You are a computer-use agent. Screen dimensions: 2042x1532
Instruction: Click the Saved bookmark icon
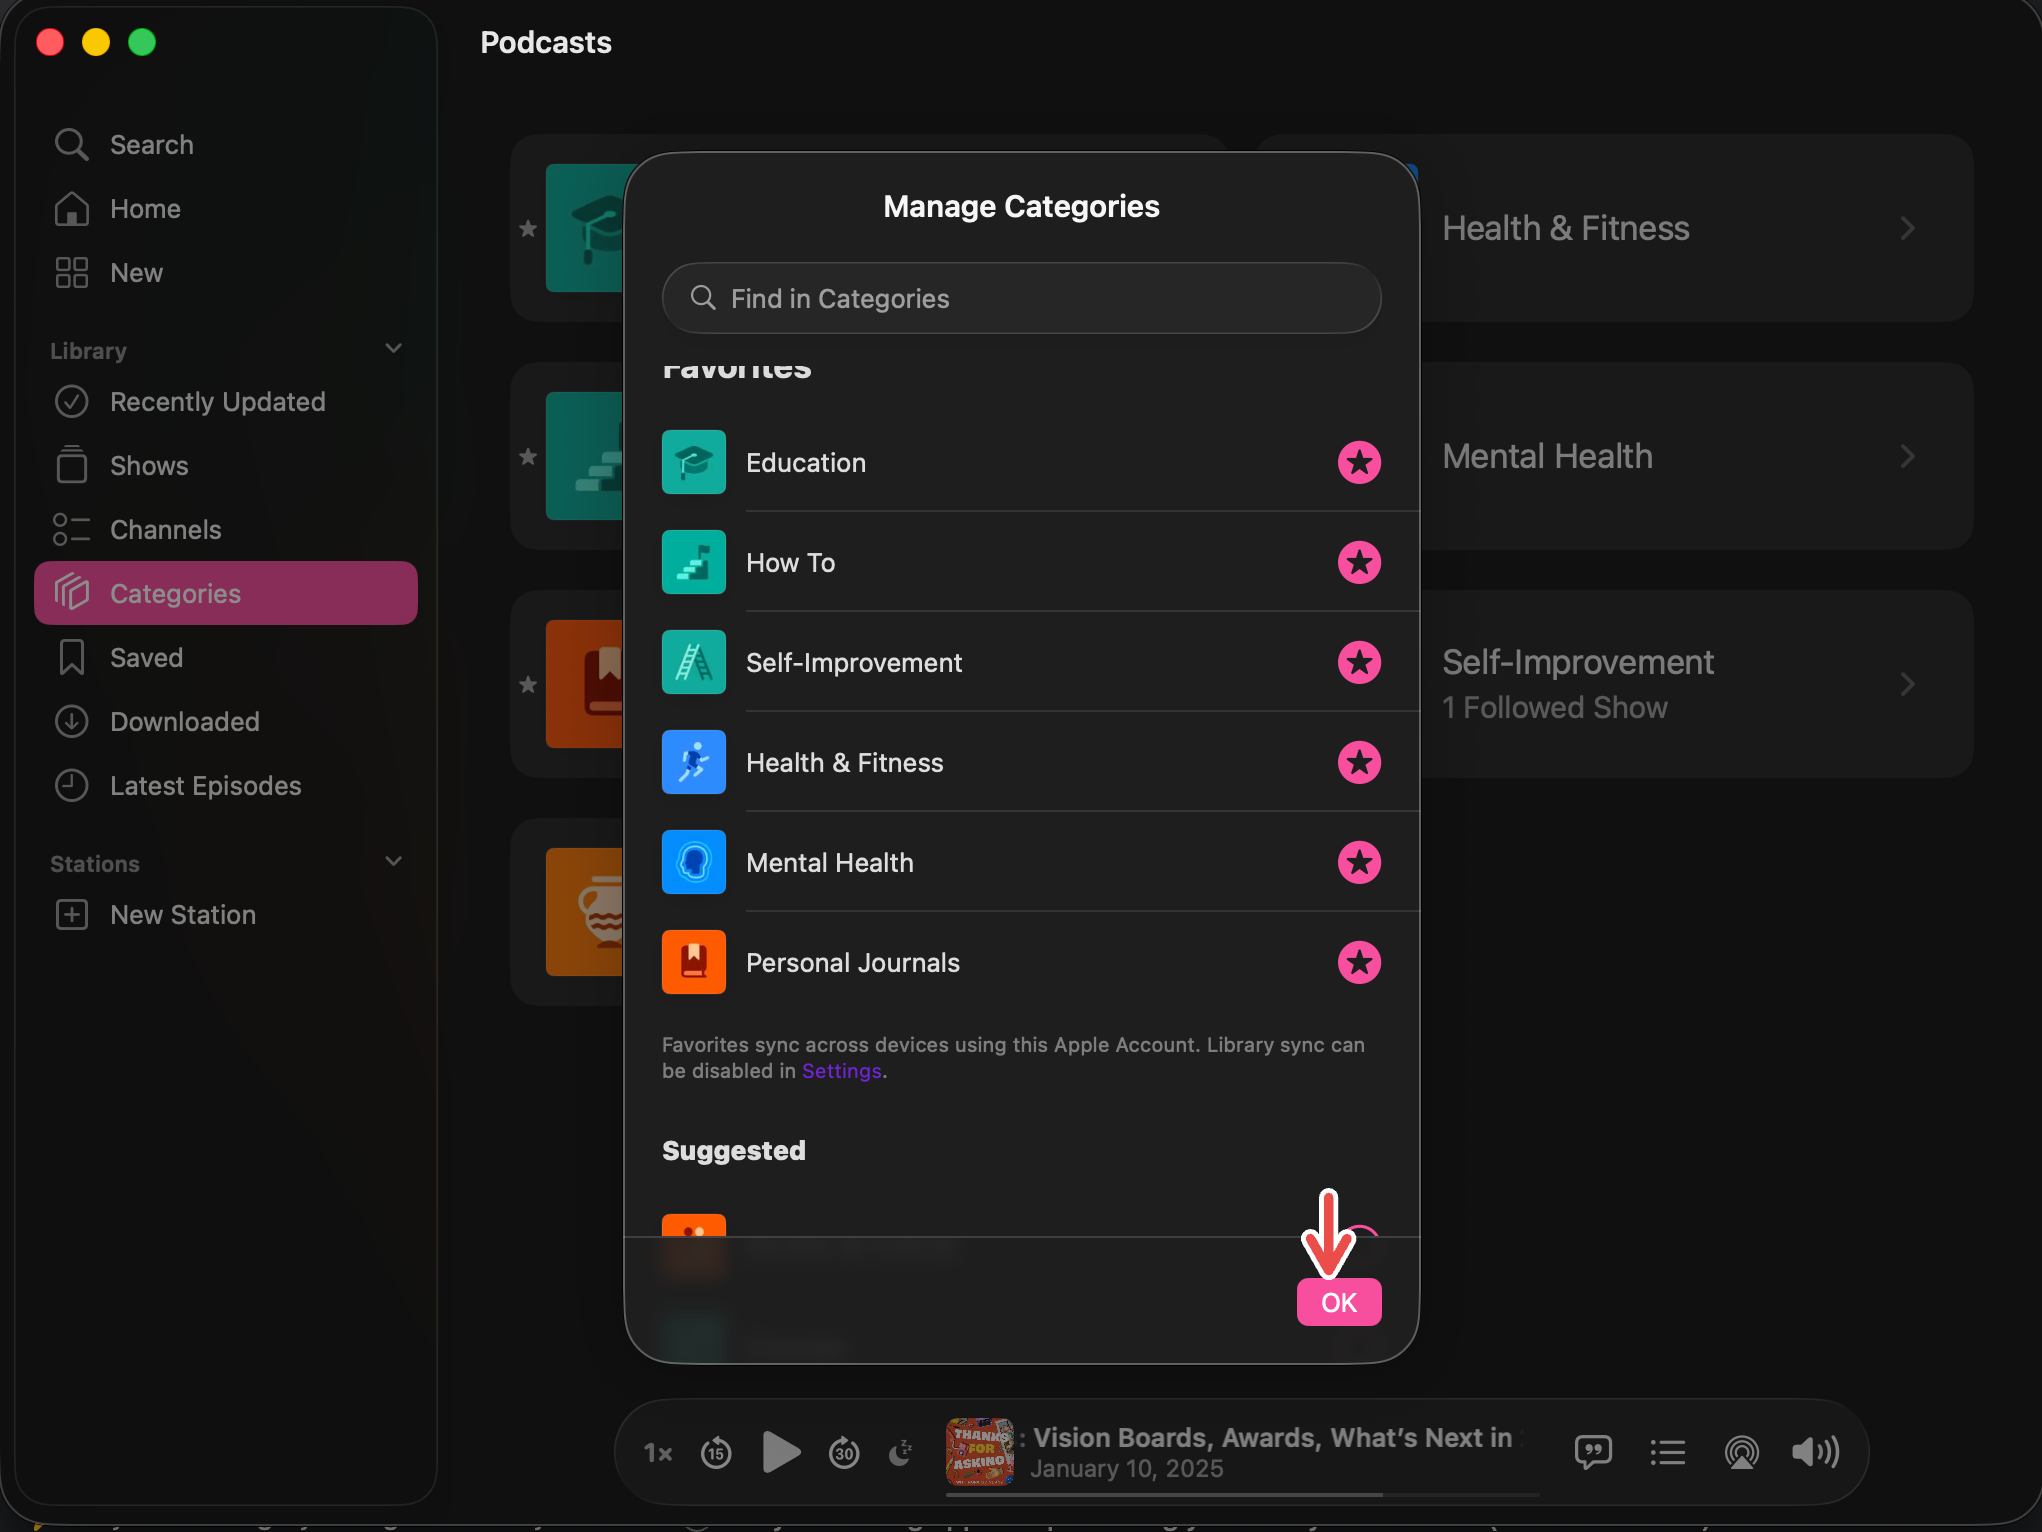(72, 657)
